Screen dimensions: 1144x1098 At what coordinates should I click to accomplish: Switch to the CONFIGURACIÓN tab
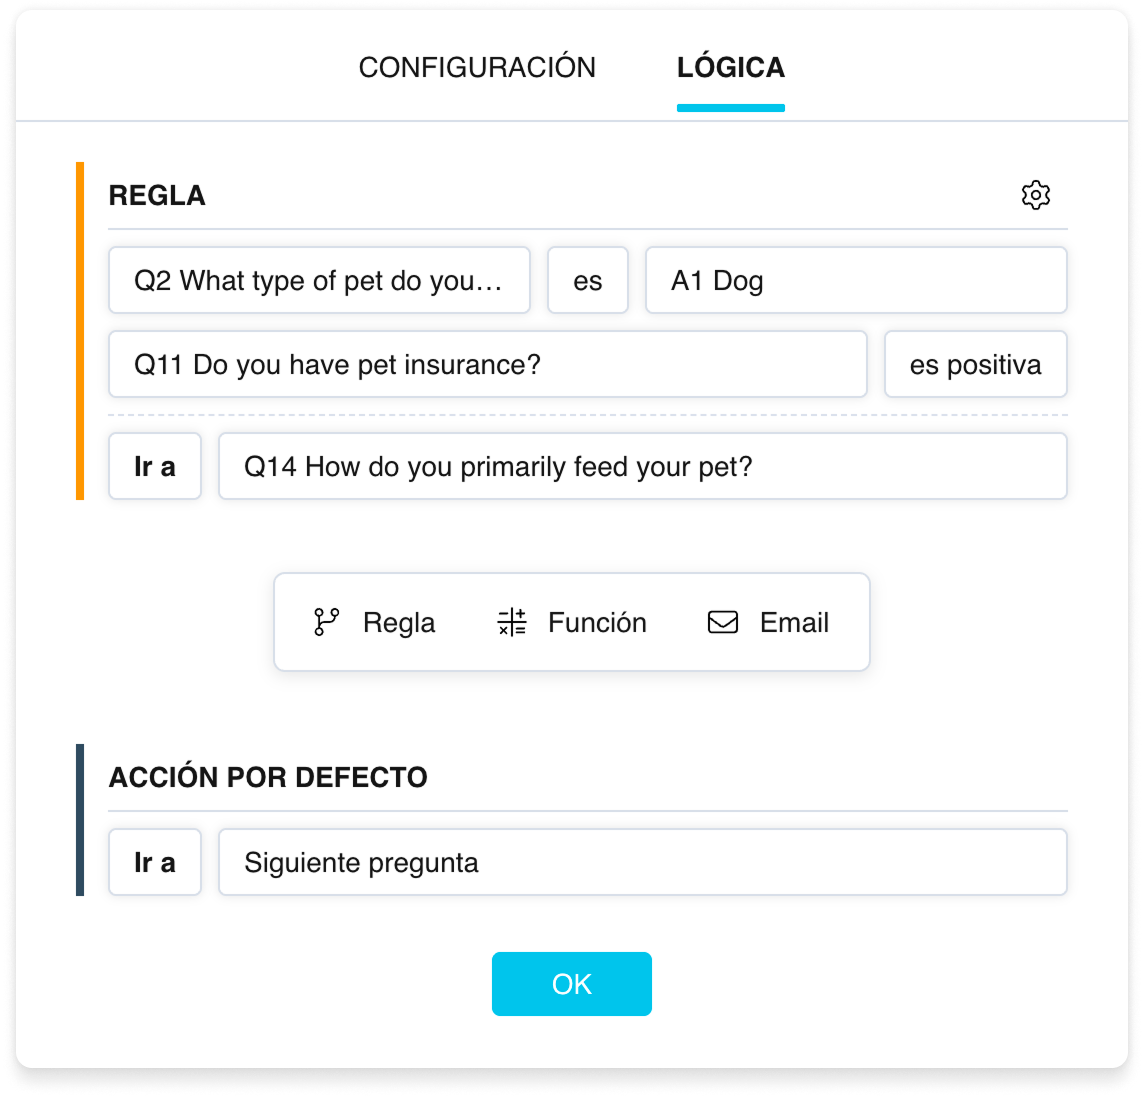tap(477, 67)
